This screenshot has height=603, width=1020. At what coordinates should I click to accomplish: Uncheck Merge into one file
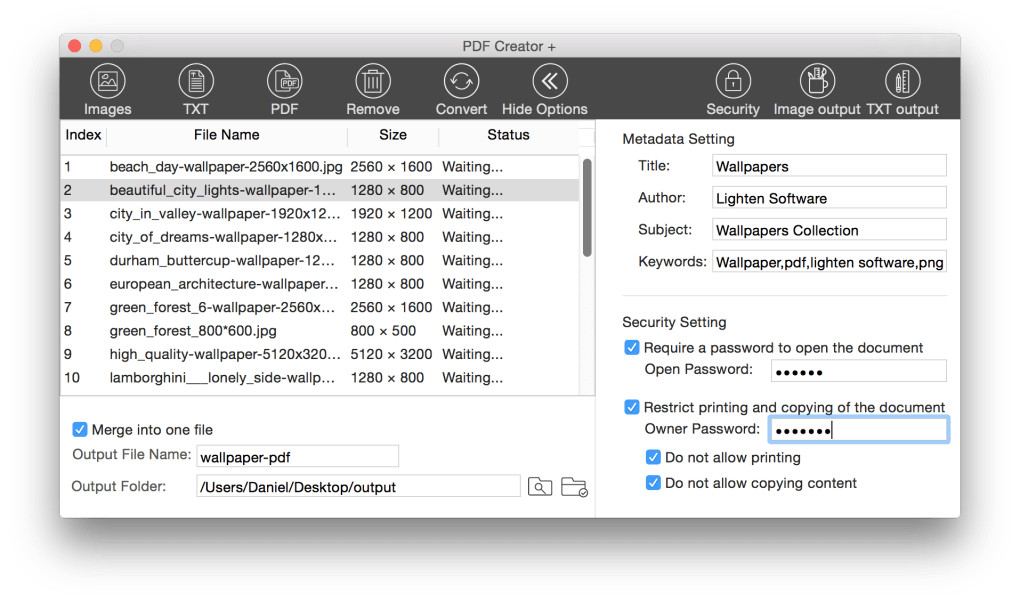79,429
